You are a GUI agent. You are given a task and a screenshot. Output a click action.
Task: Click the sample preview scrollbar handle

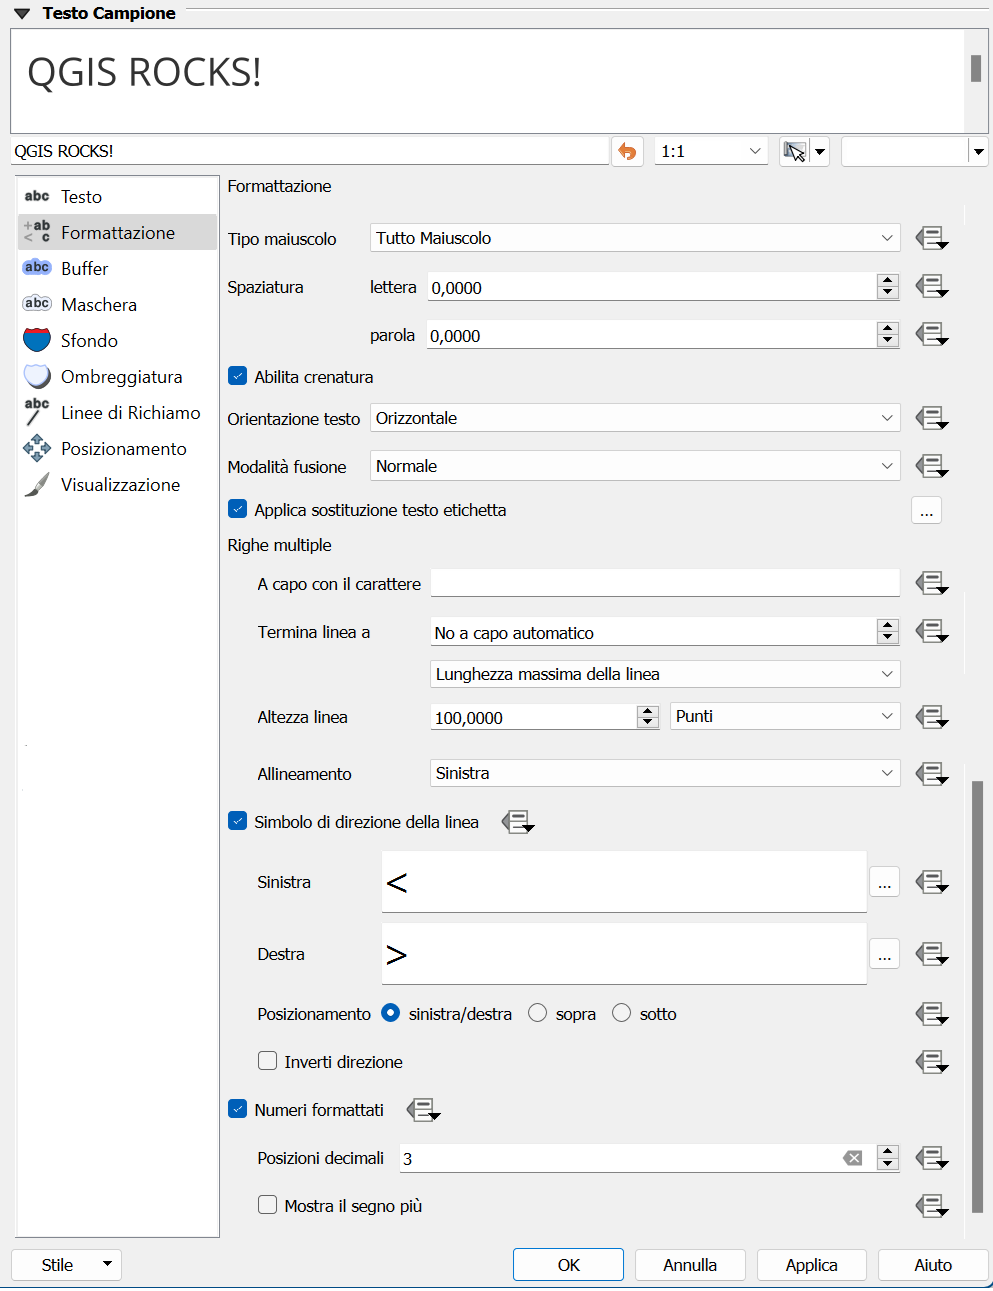[x=976, y=68]
